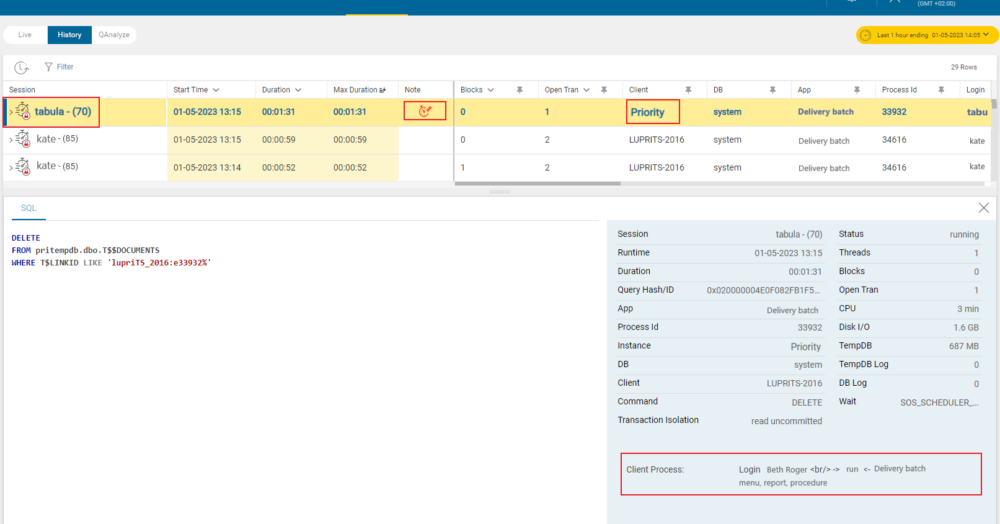Select the History tab
The width and height of the screenshot is (1000, 524).
[x=70, y=35]
